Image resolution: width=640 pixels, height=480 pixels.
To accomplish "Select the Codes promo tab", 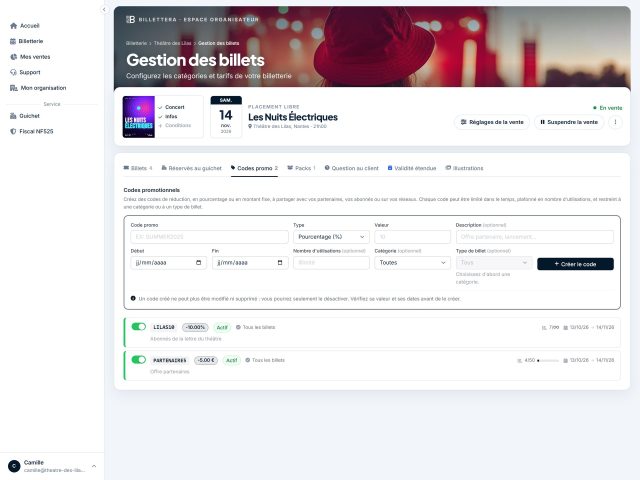I will 254,168.
